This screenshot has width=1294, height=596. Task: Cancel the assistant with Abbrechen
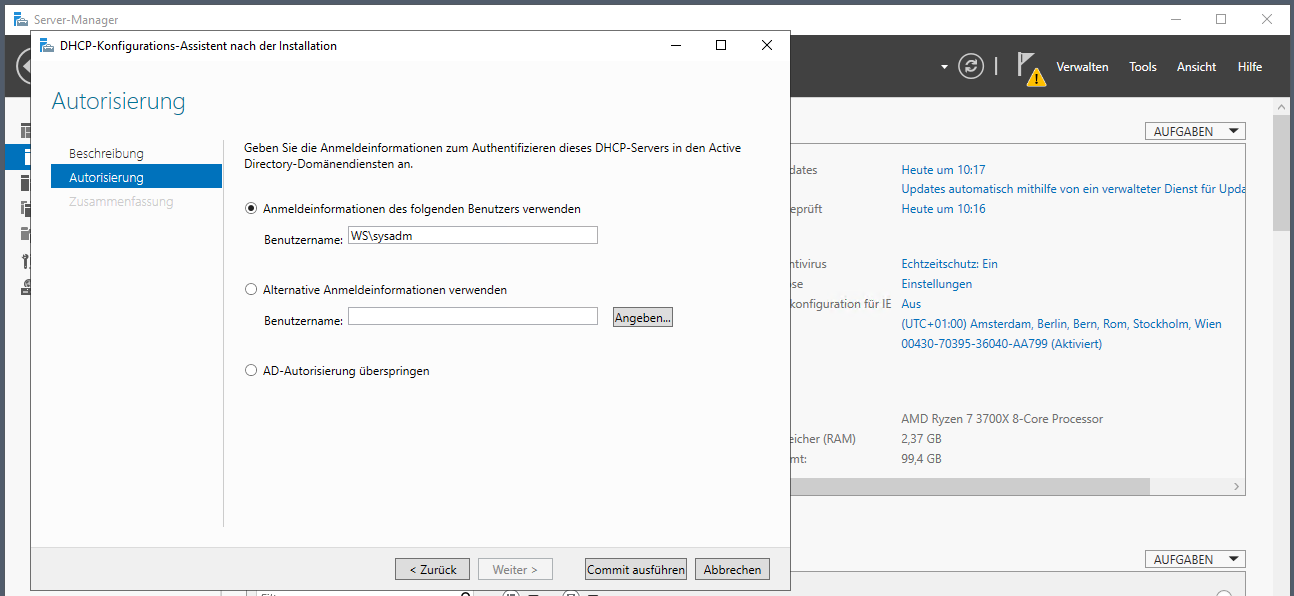pos(732,569)
